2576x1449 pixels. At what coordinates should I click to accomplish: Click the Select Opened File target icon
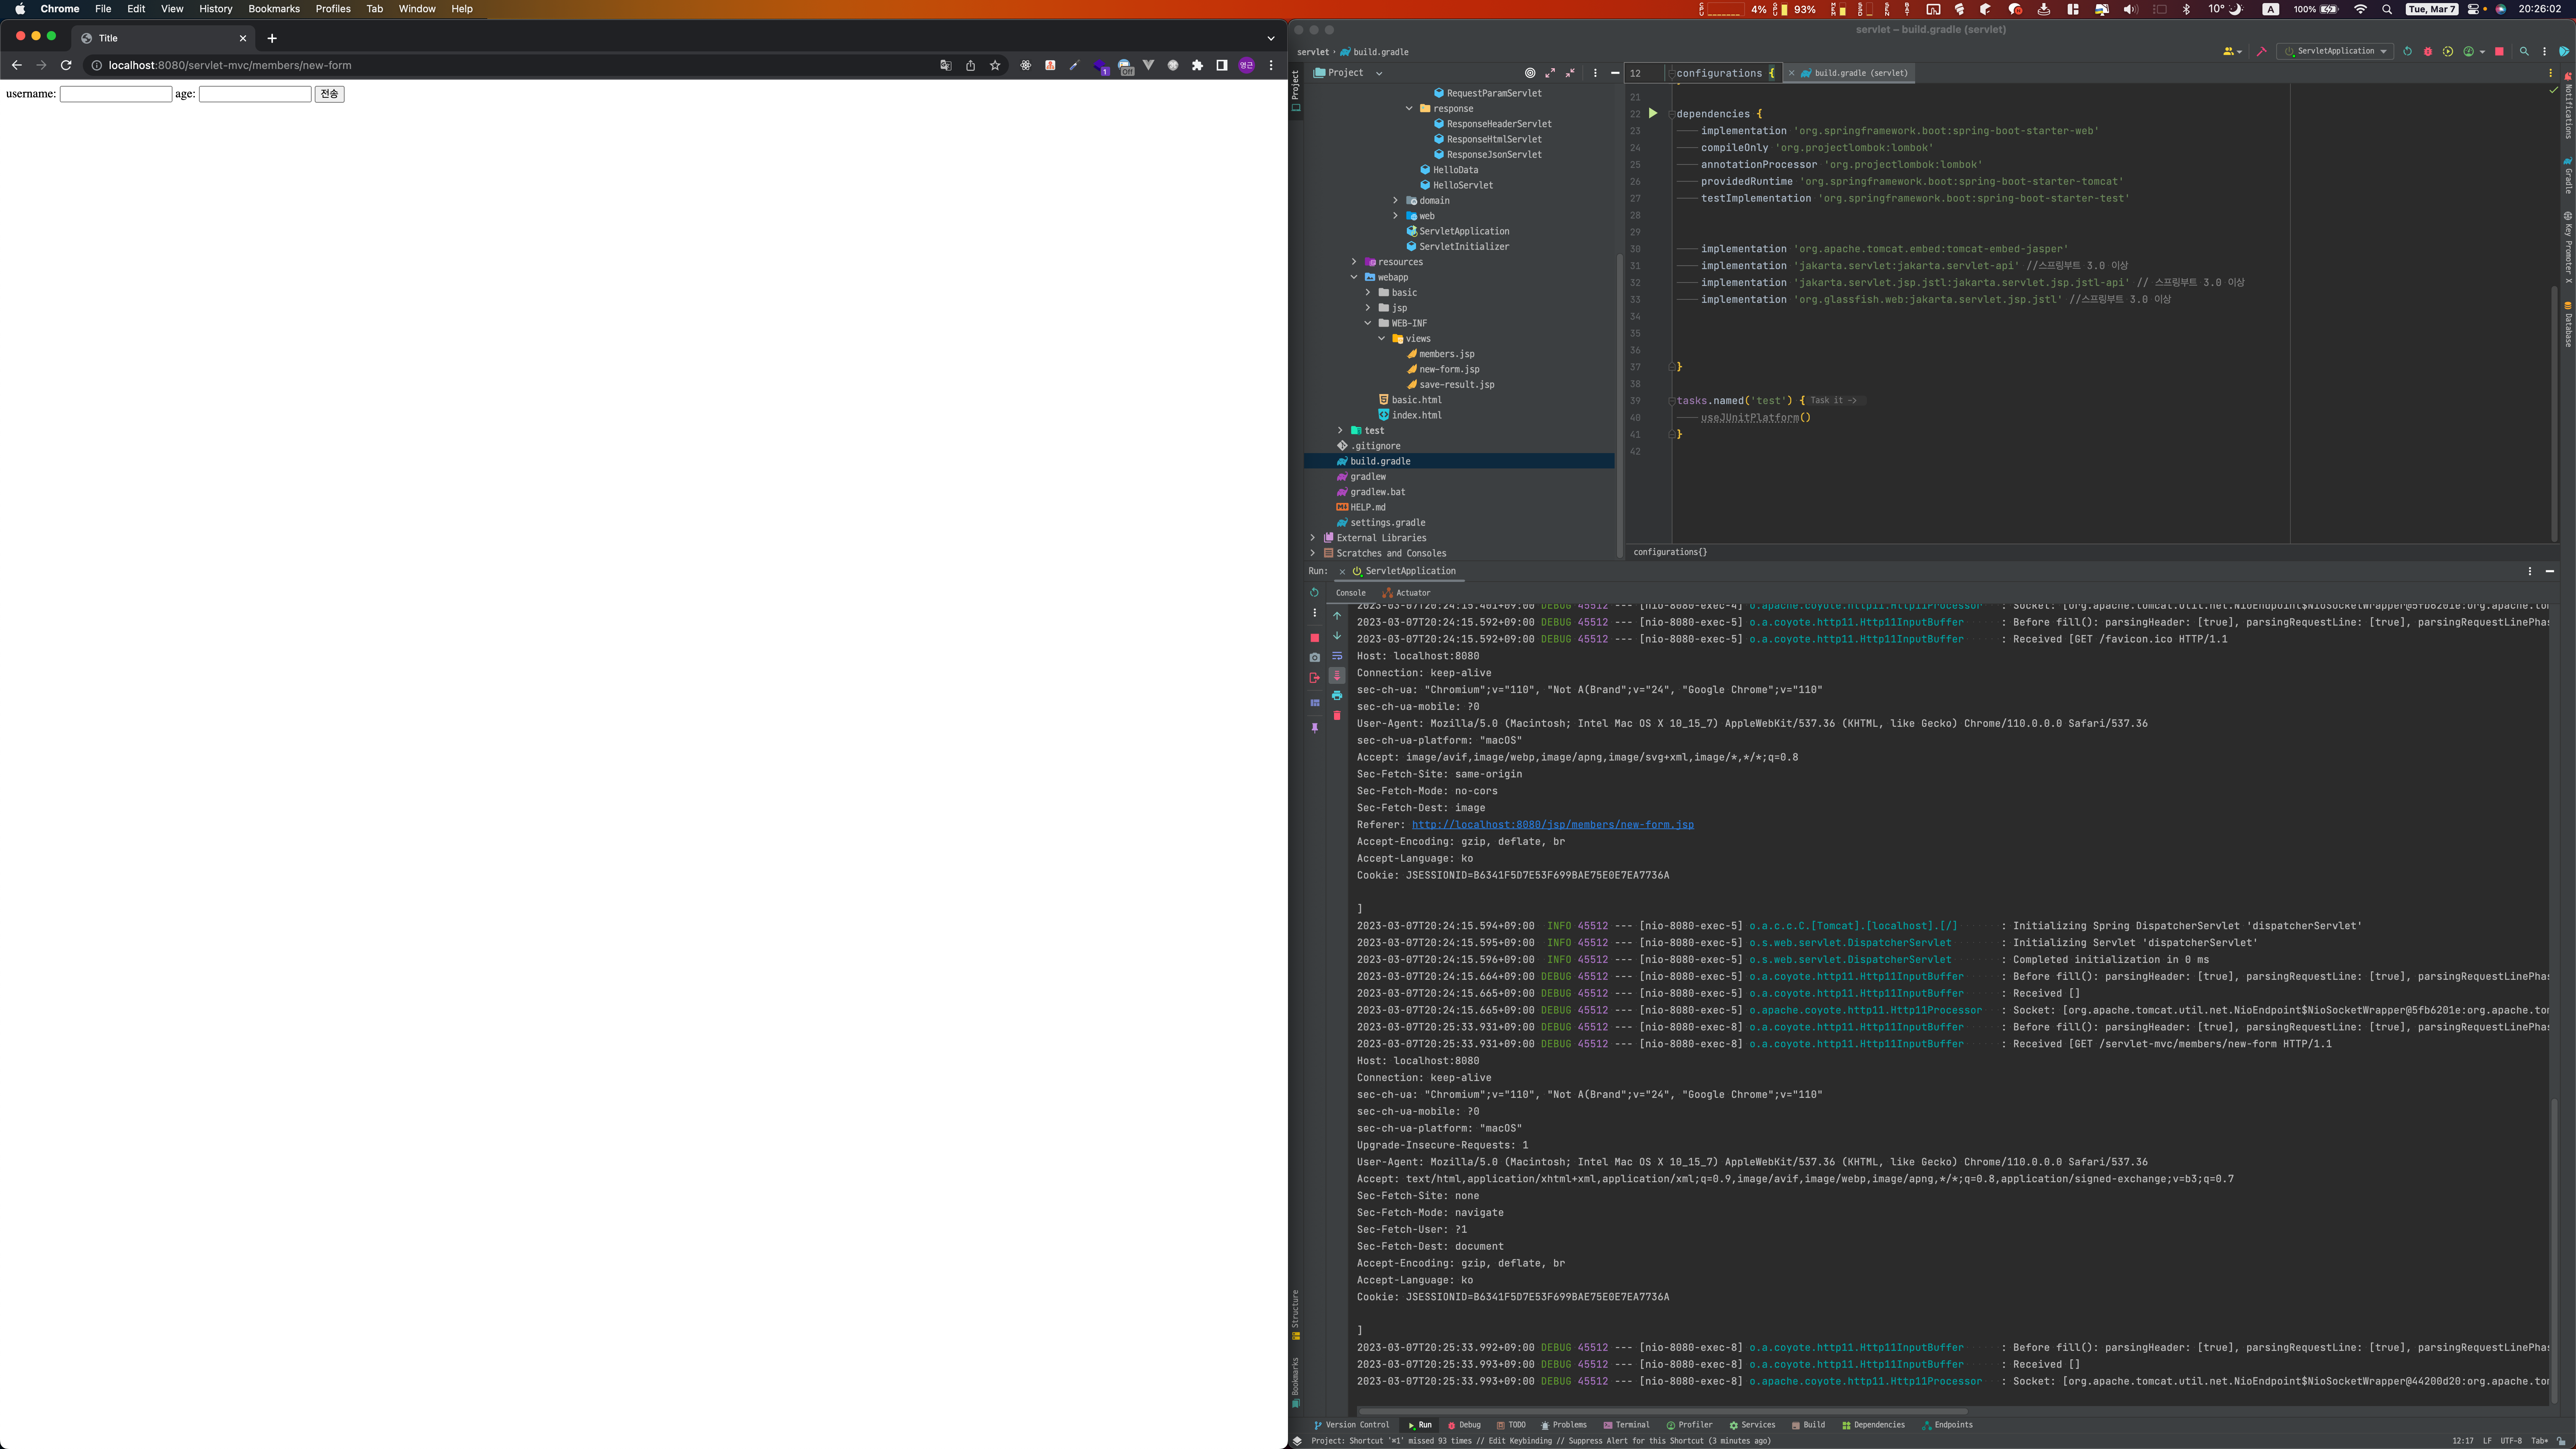coord(1529,73)
